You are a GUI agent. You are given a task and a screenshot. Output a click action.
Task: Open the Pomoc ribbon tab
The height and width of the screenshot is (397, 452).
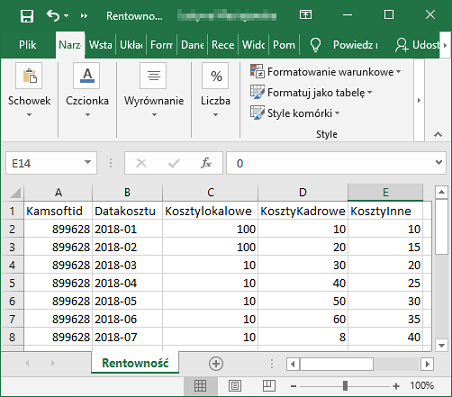pyautogui.click(x=284, y=45)
